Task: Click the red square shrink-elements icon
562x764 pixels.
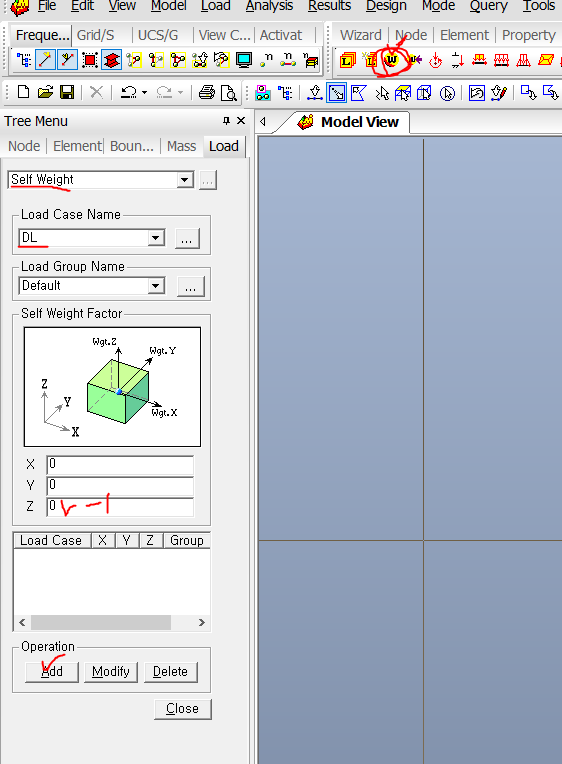Action: click(x=90, y=60)
